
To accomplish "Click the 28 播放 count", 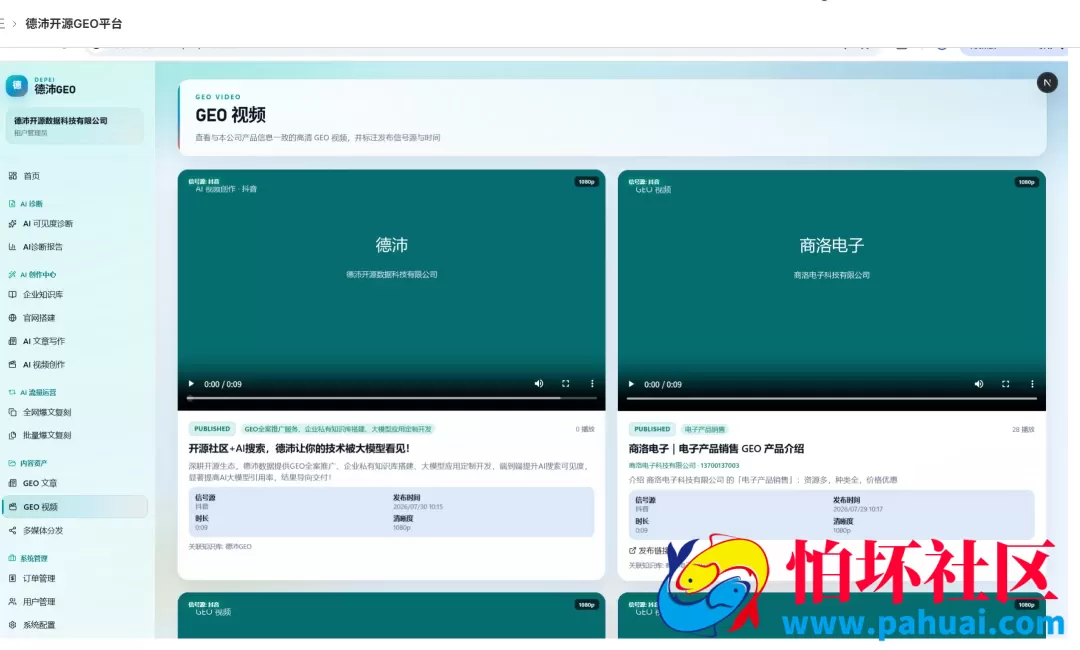I will pyautogui.click(x=1023, y=430).
